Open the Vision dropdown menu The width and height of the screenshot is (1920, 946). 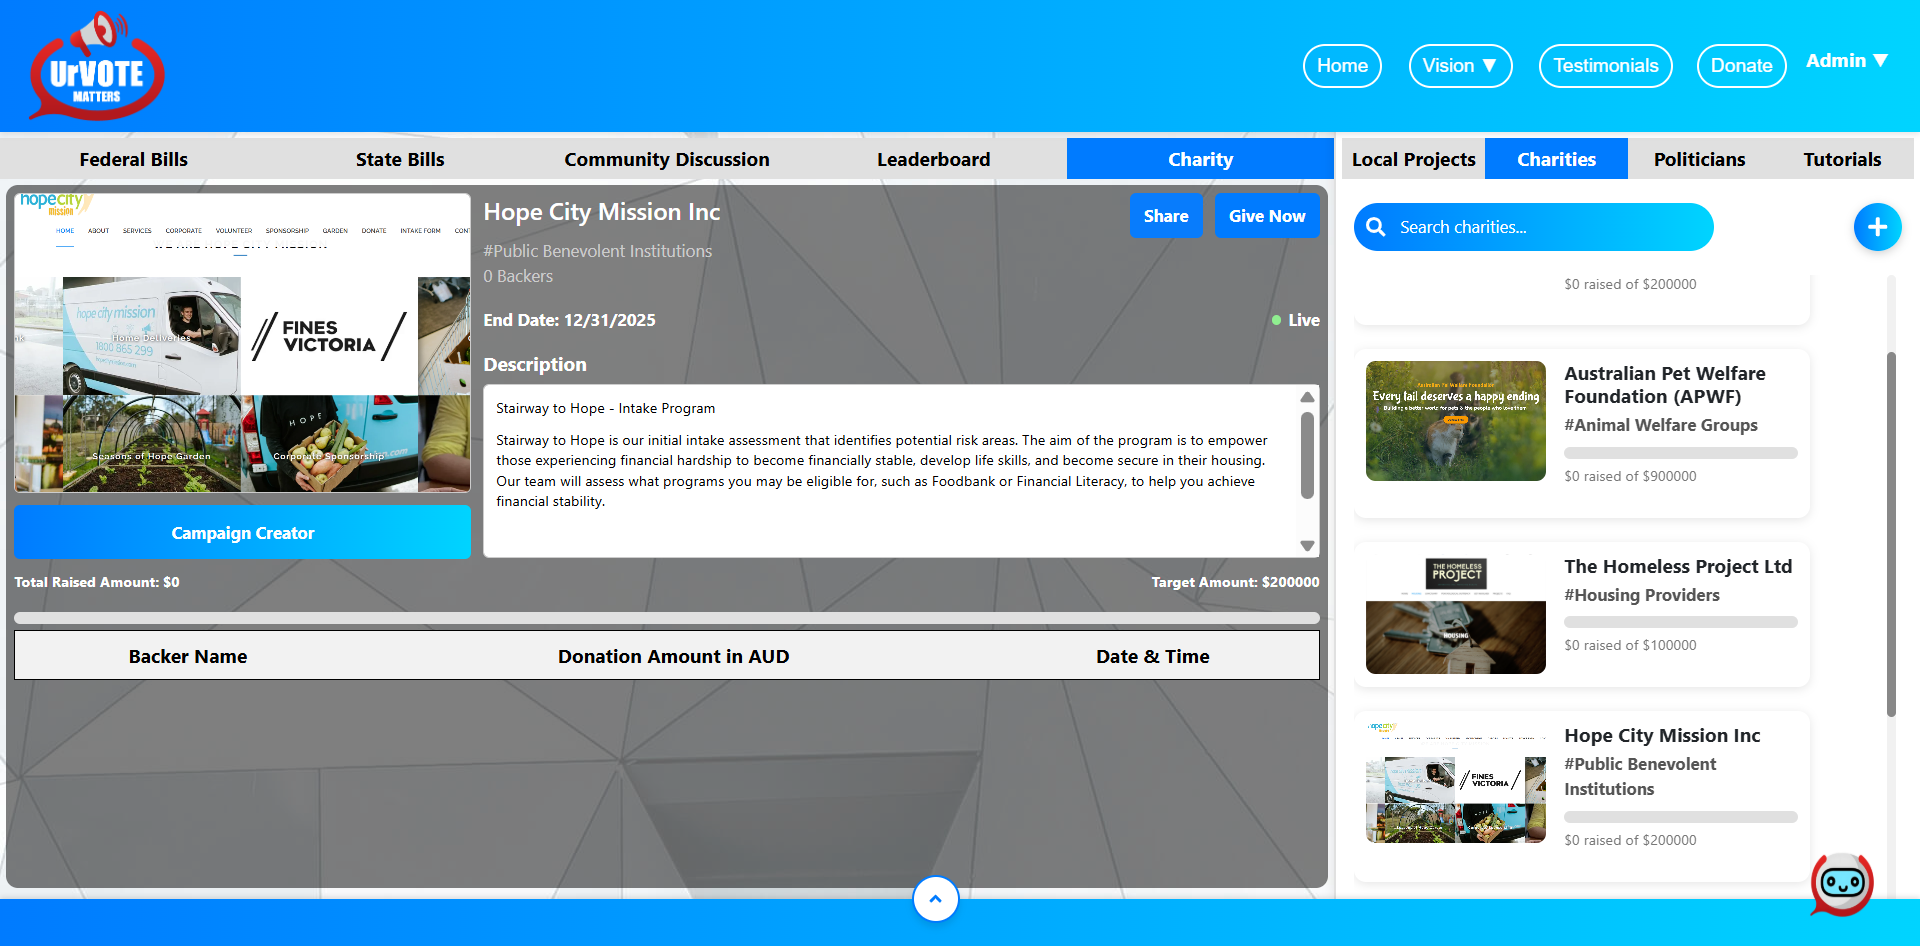pos(1460,66)
